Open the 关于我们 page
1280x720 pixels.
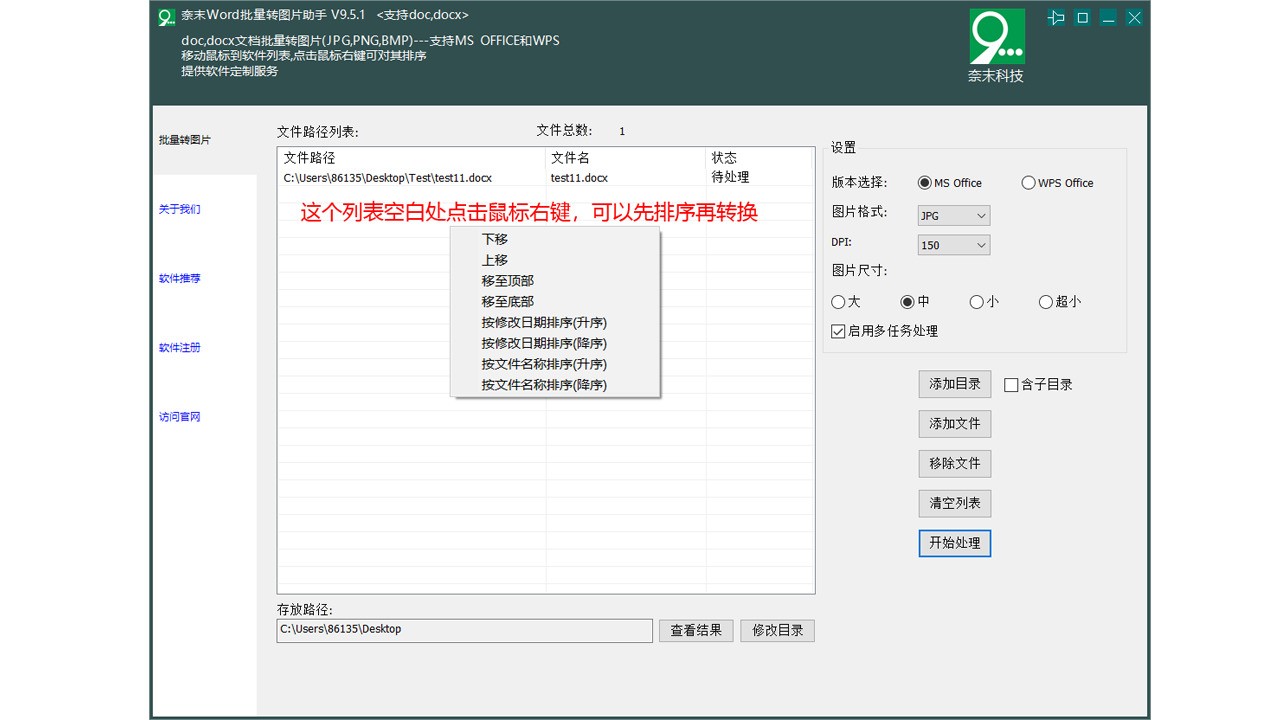(180, 209)
